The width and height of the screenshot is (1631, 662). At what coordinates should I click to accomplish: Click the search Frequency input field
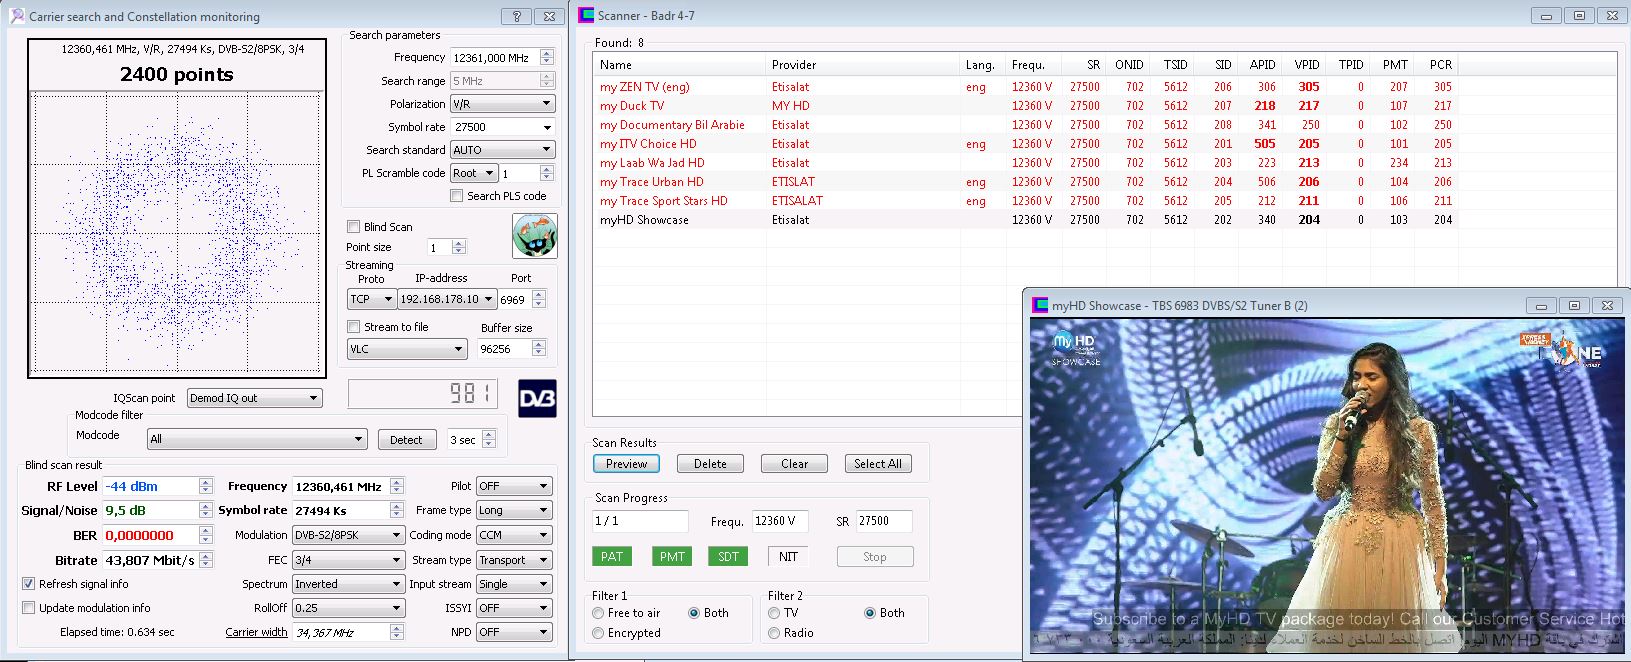pyautogui.click(x=494, y=58)
